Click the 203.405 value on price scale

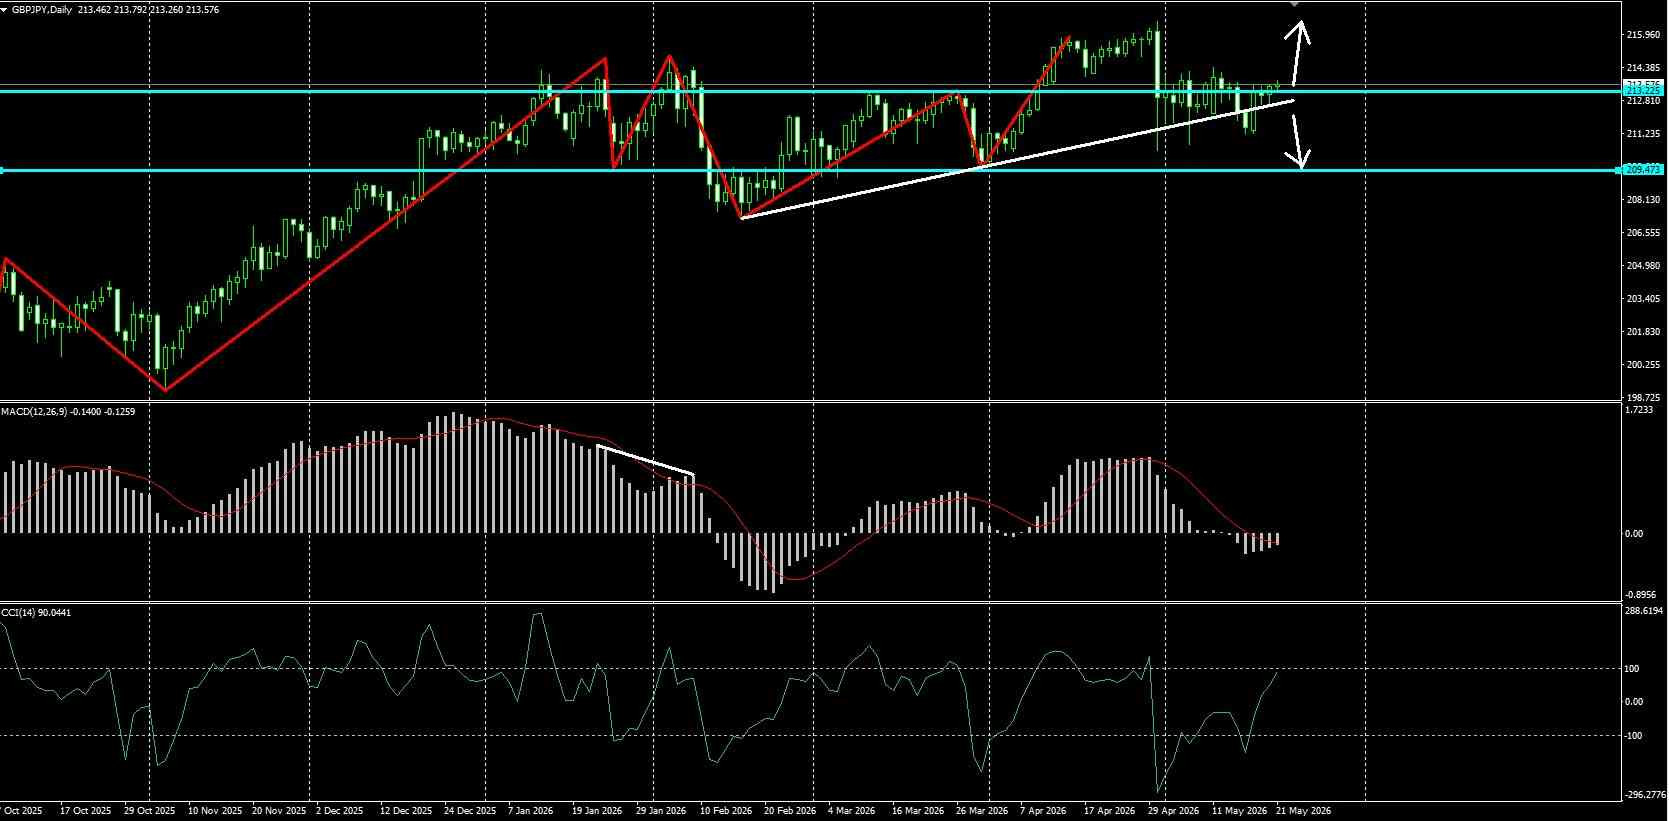[1643, 299]
